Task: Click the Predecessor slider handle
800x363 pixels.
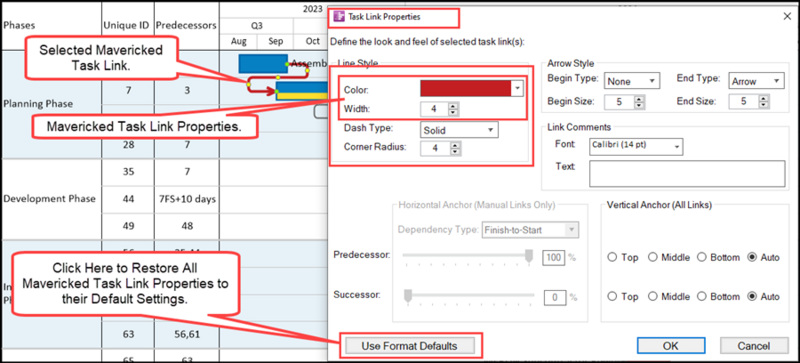Action: (x=529, y=256)
